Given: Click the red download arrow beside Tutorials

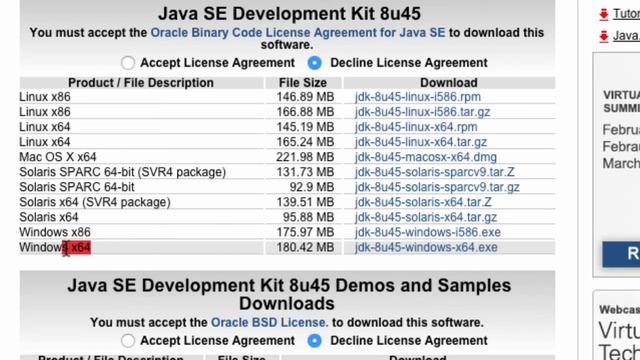Looking at the screenshot, I should pos(604,15).
